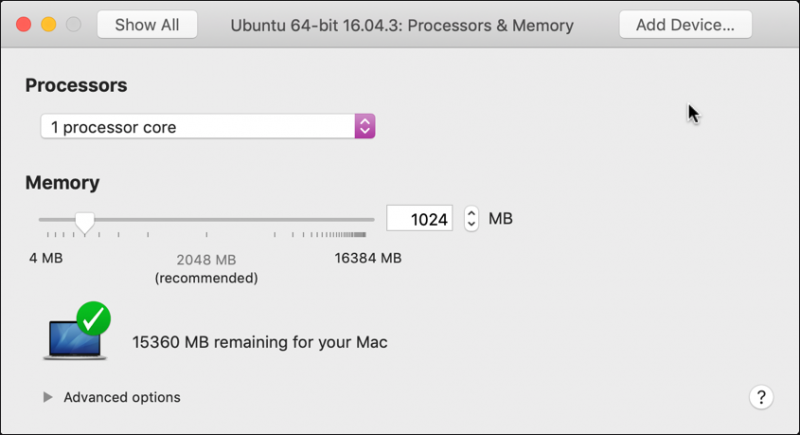The height and width of the screenshot is (435, 800).
Task: Click the help question mark button
Action: [x=760, y=397]
